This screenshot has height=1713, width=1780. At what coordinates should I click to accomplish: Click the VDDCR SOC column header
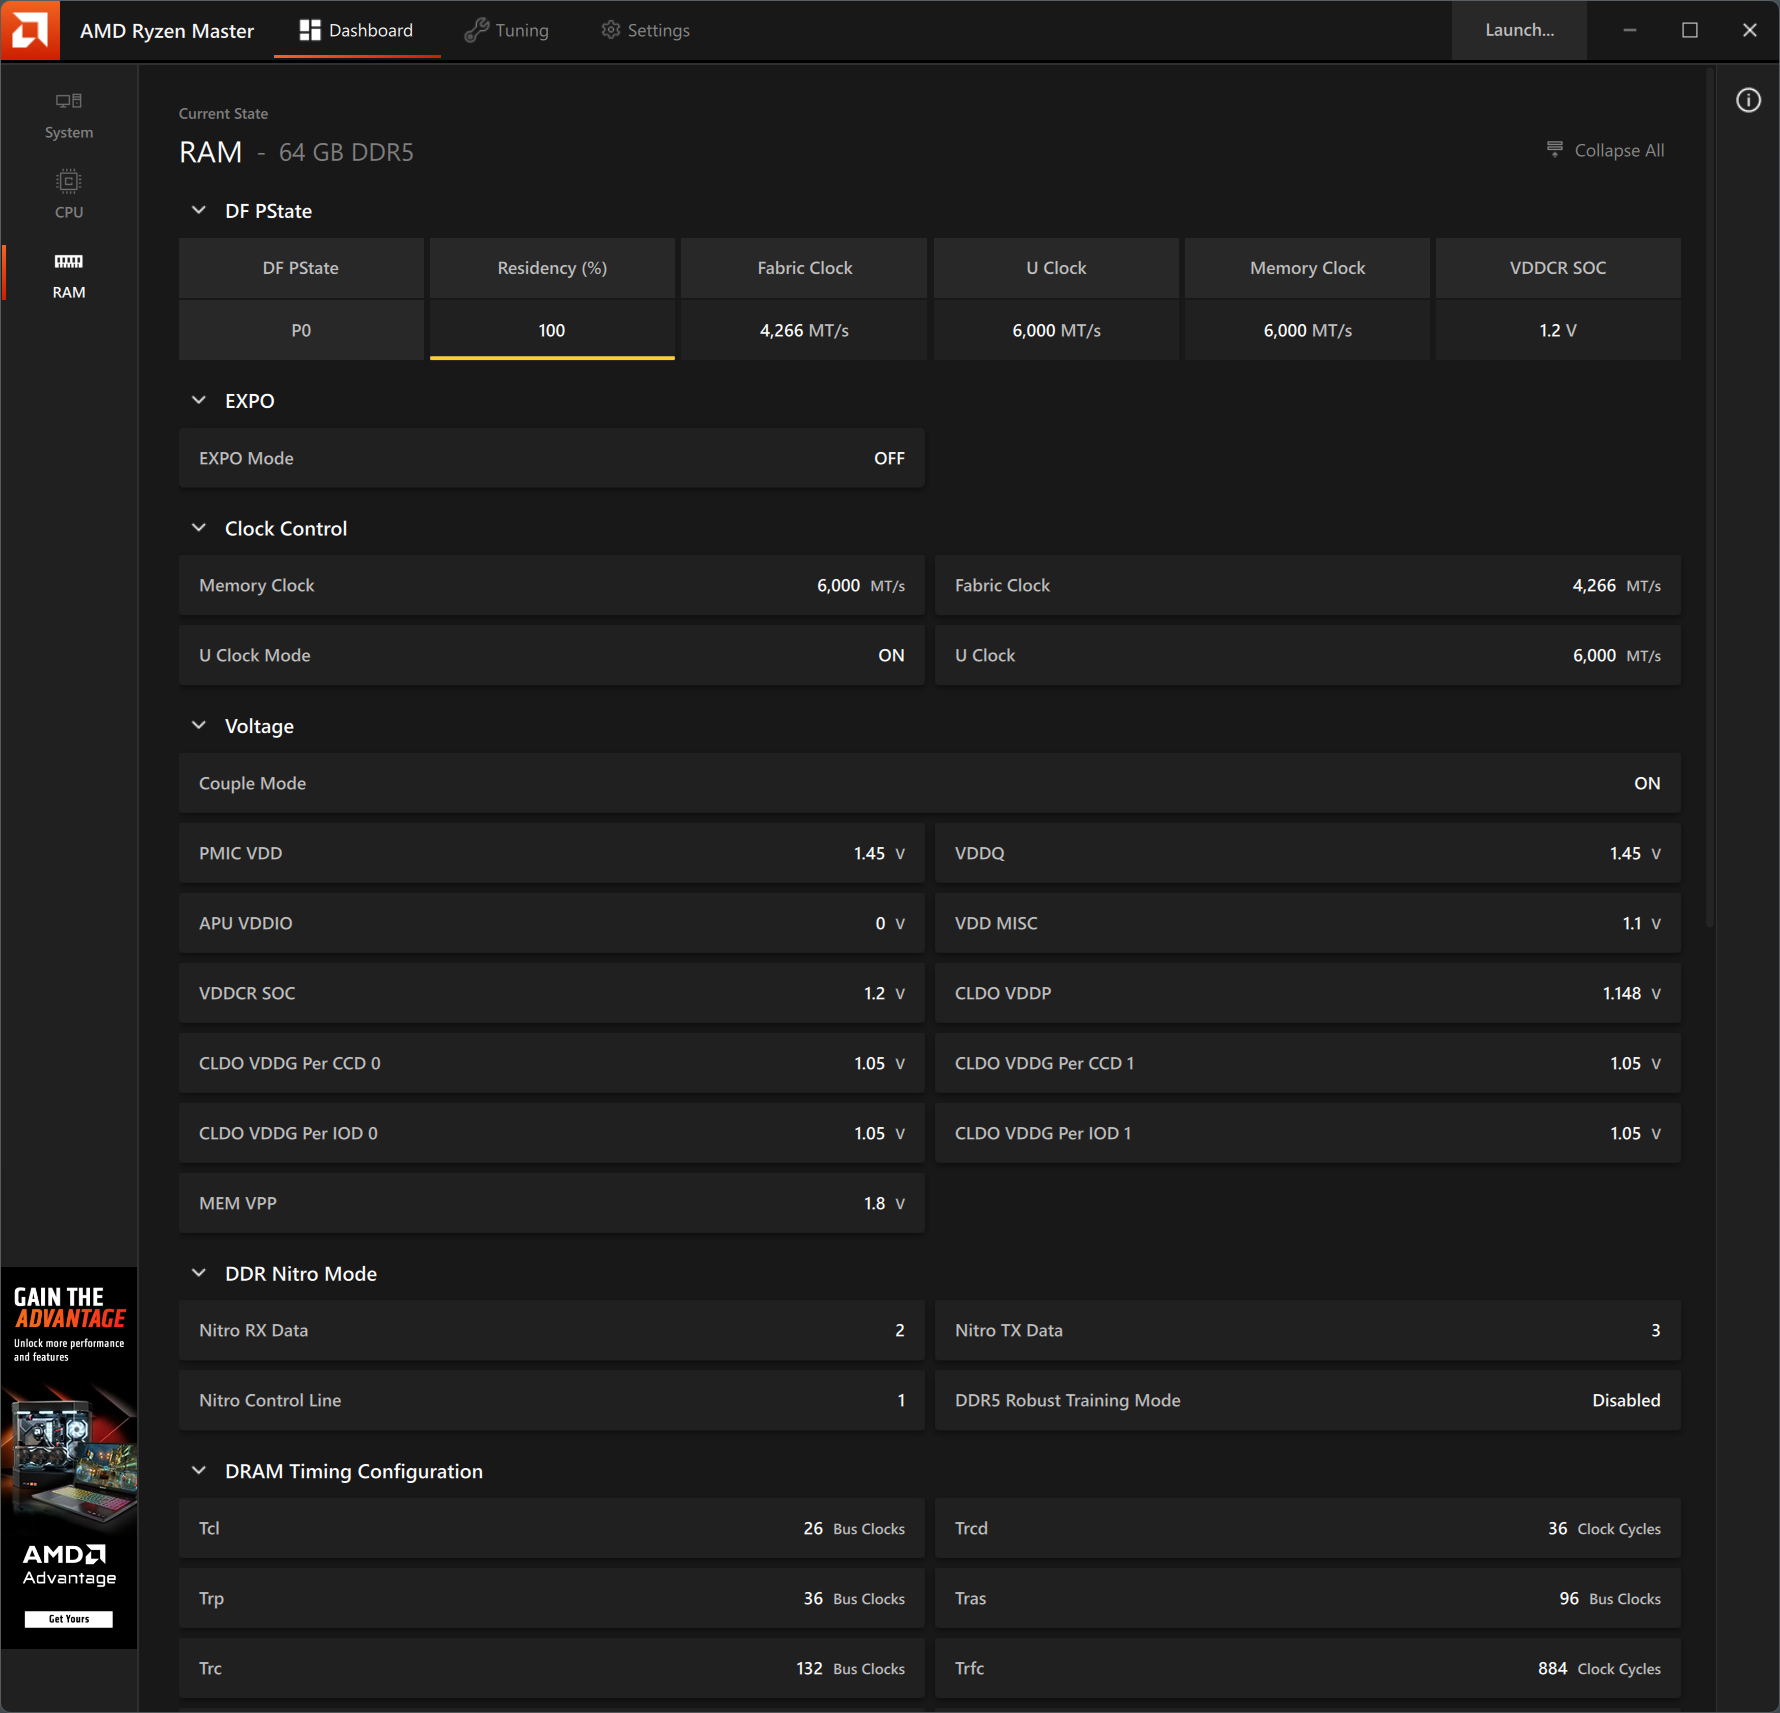[x=1558, y=268]
